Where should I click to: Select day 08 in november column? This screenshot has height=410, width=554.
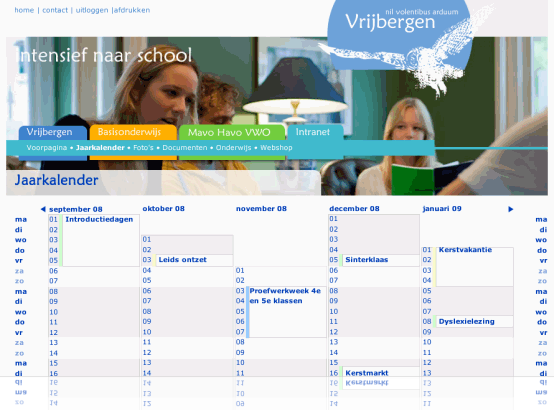point(240,342)
